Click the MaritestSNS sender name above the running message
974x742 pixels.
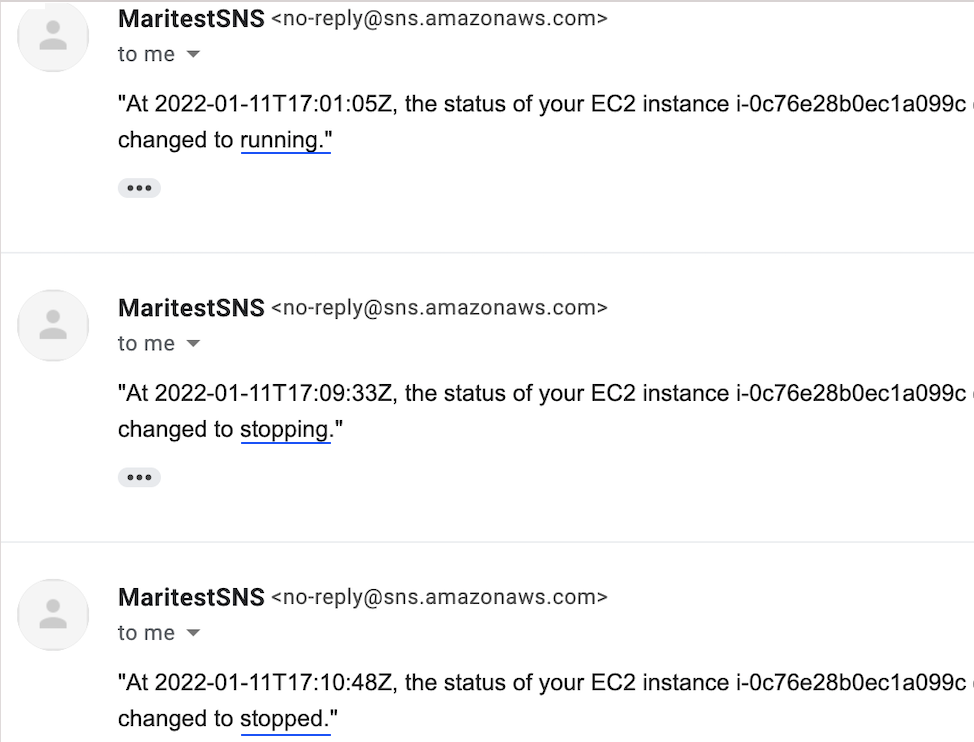point(191,18)
